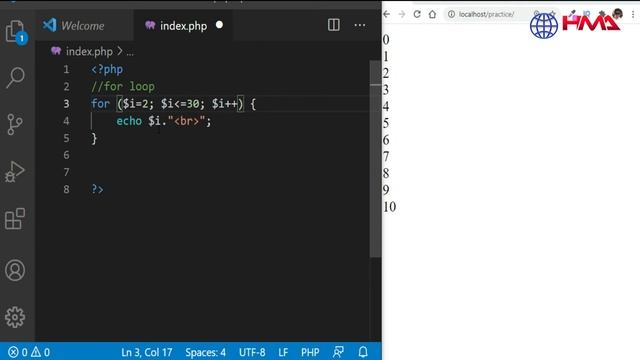This screenshot has height=360, width=640.
Task: Split the editor to the right
Action: pos(333,25)
